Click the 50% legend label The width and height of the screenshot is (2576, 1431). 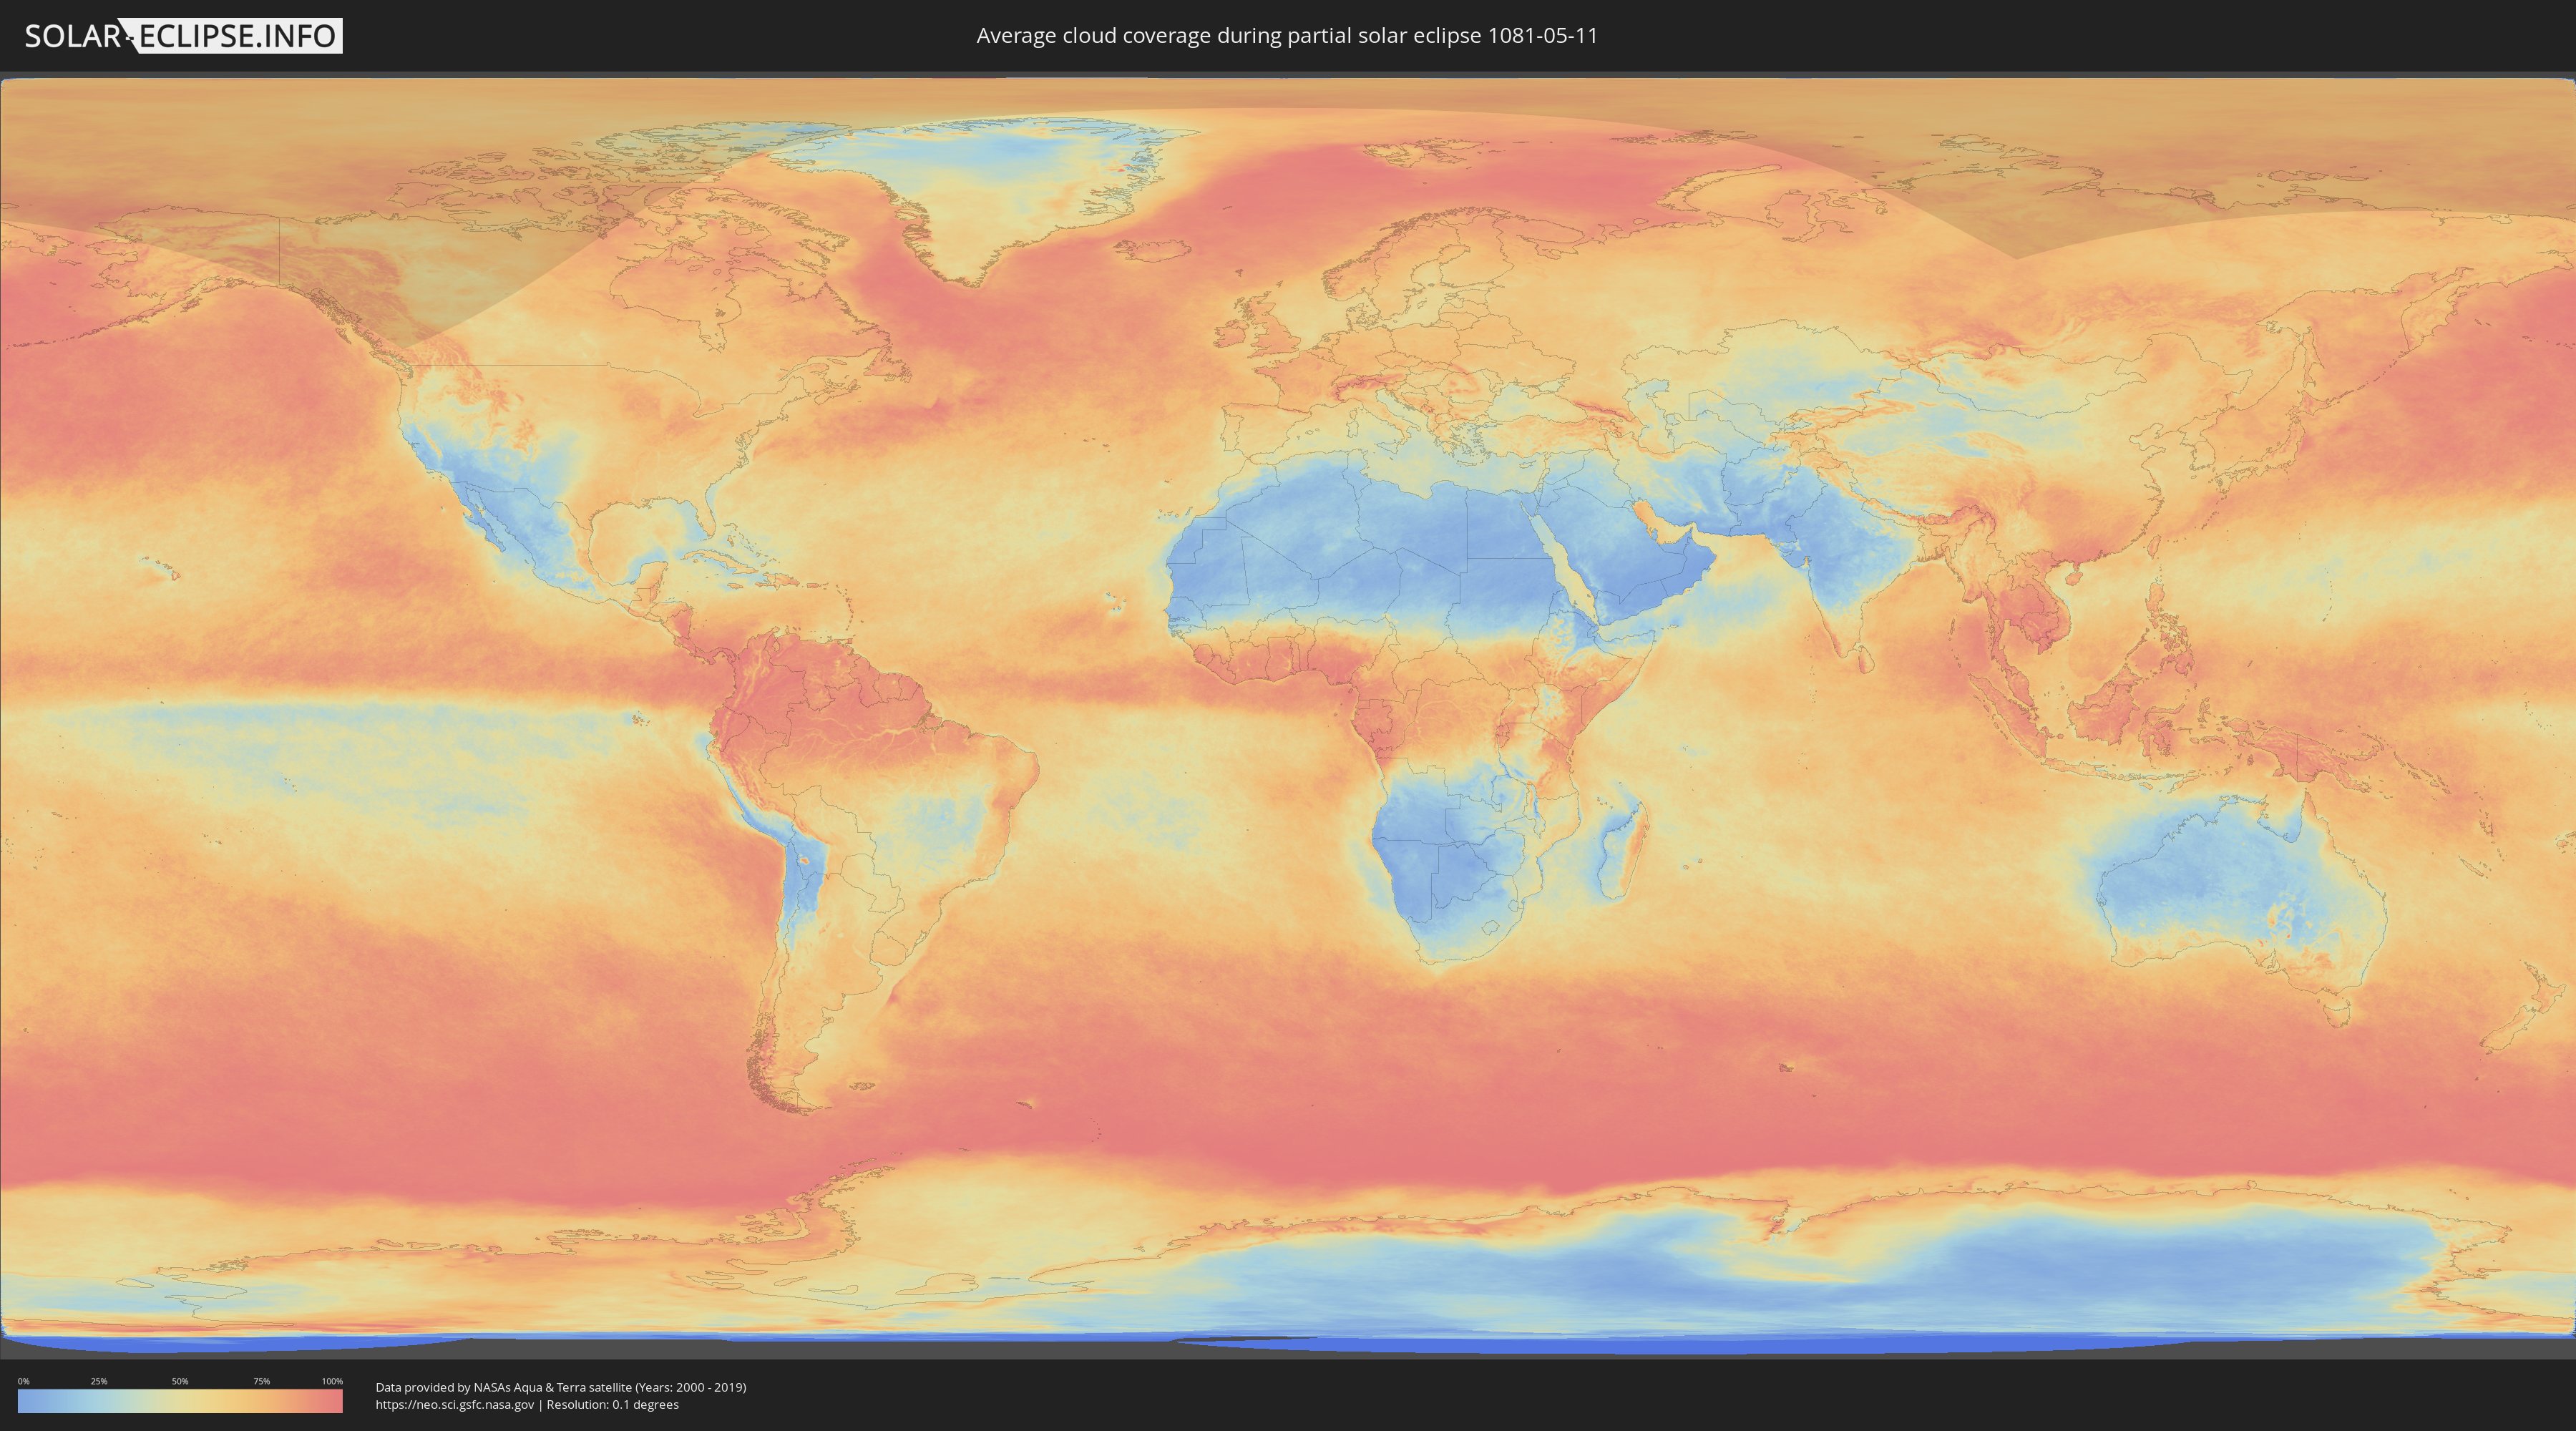(x=180, y=1381)
